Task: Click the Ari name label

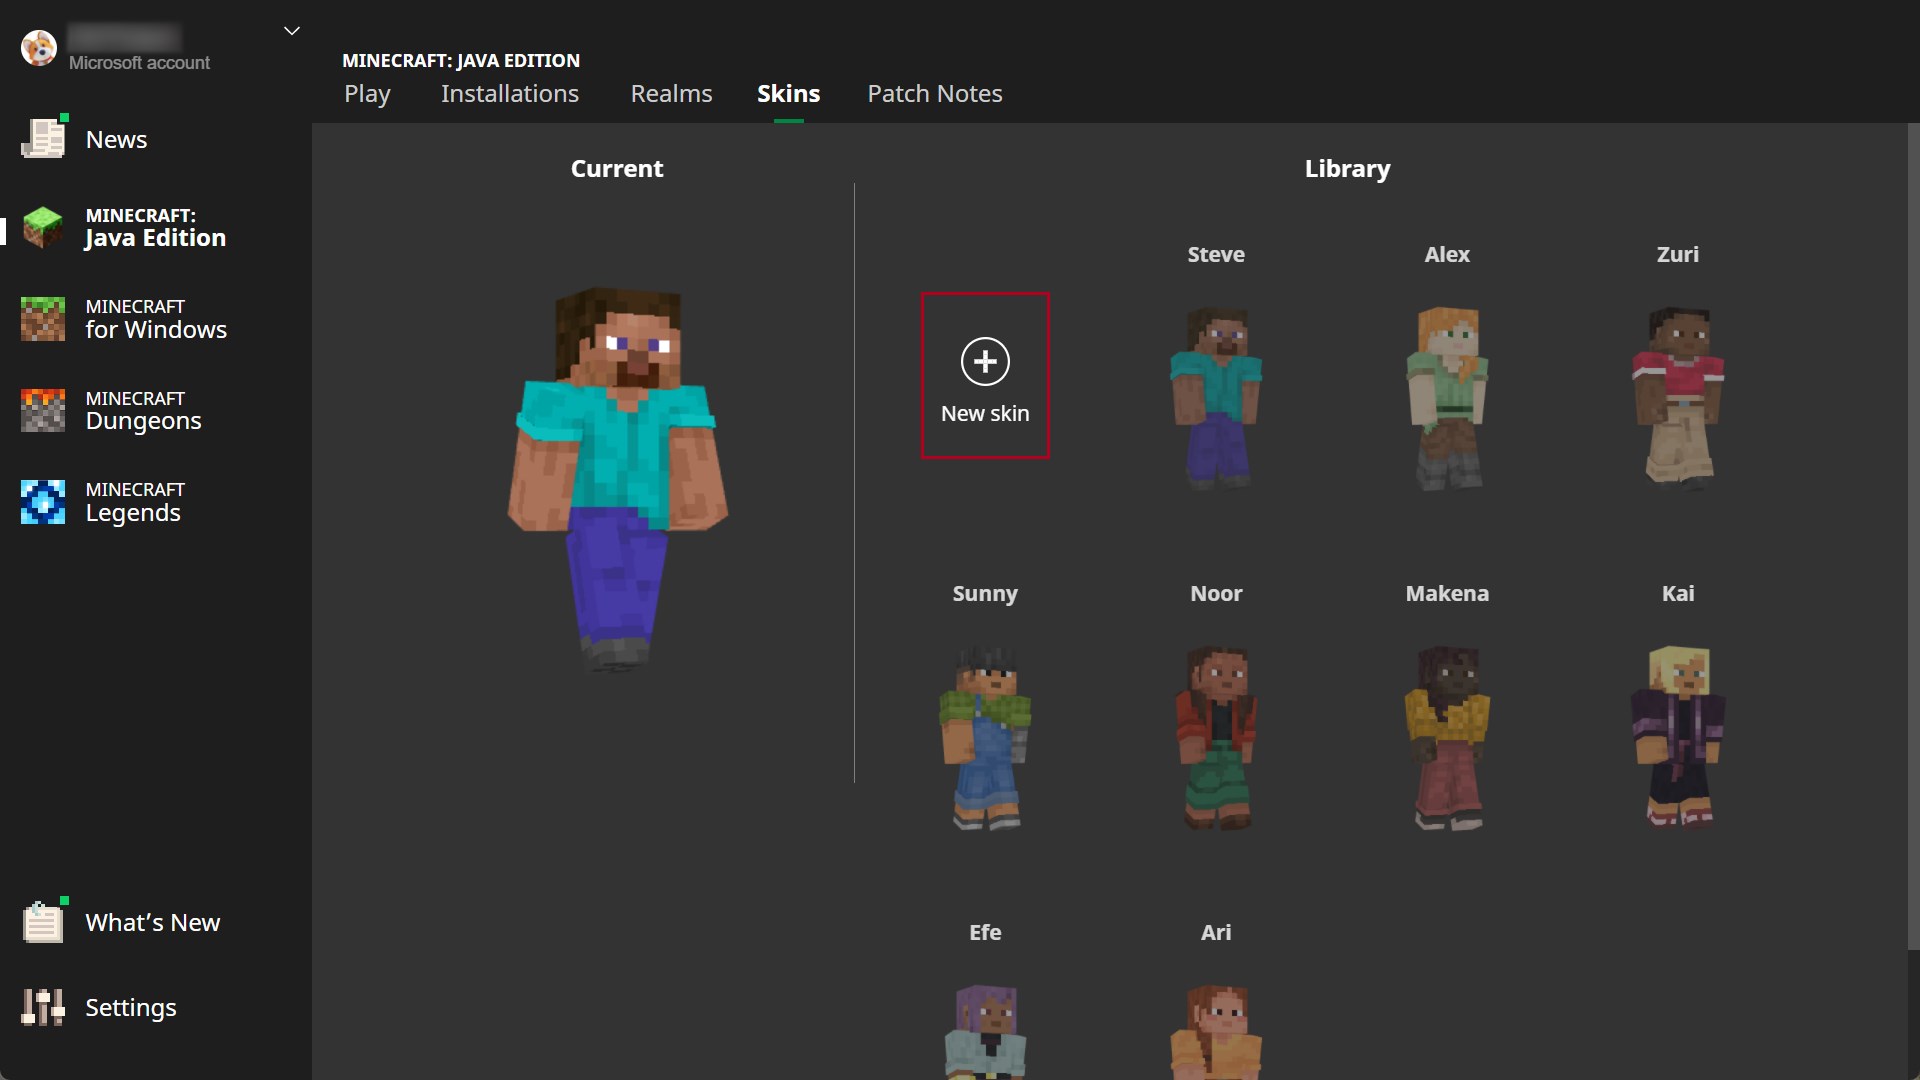Action: pyautogui.click(x=1216, y=933)
